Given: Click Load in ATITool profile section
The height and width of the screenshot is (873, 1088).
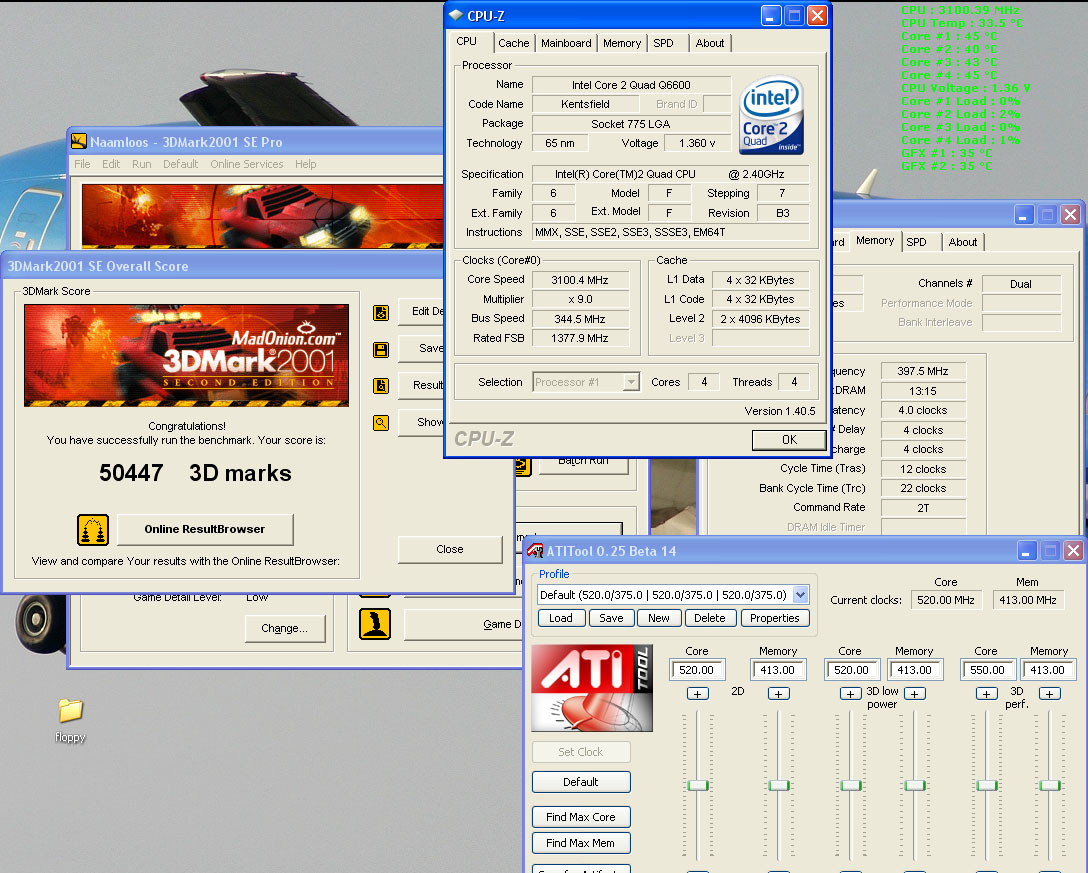Looking at the screenshot, I should click(x=561, y=618).
